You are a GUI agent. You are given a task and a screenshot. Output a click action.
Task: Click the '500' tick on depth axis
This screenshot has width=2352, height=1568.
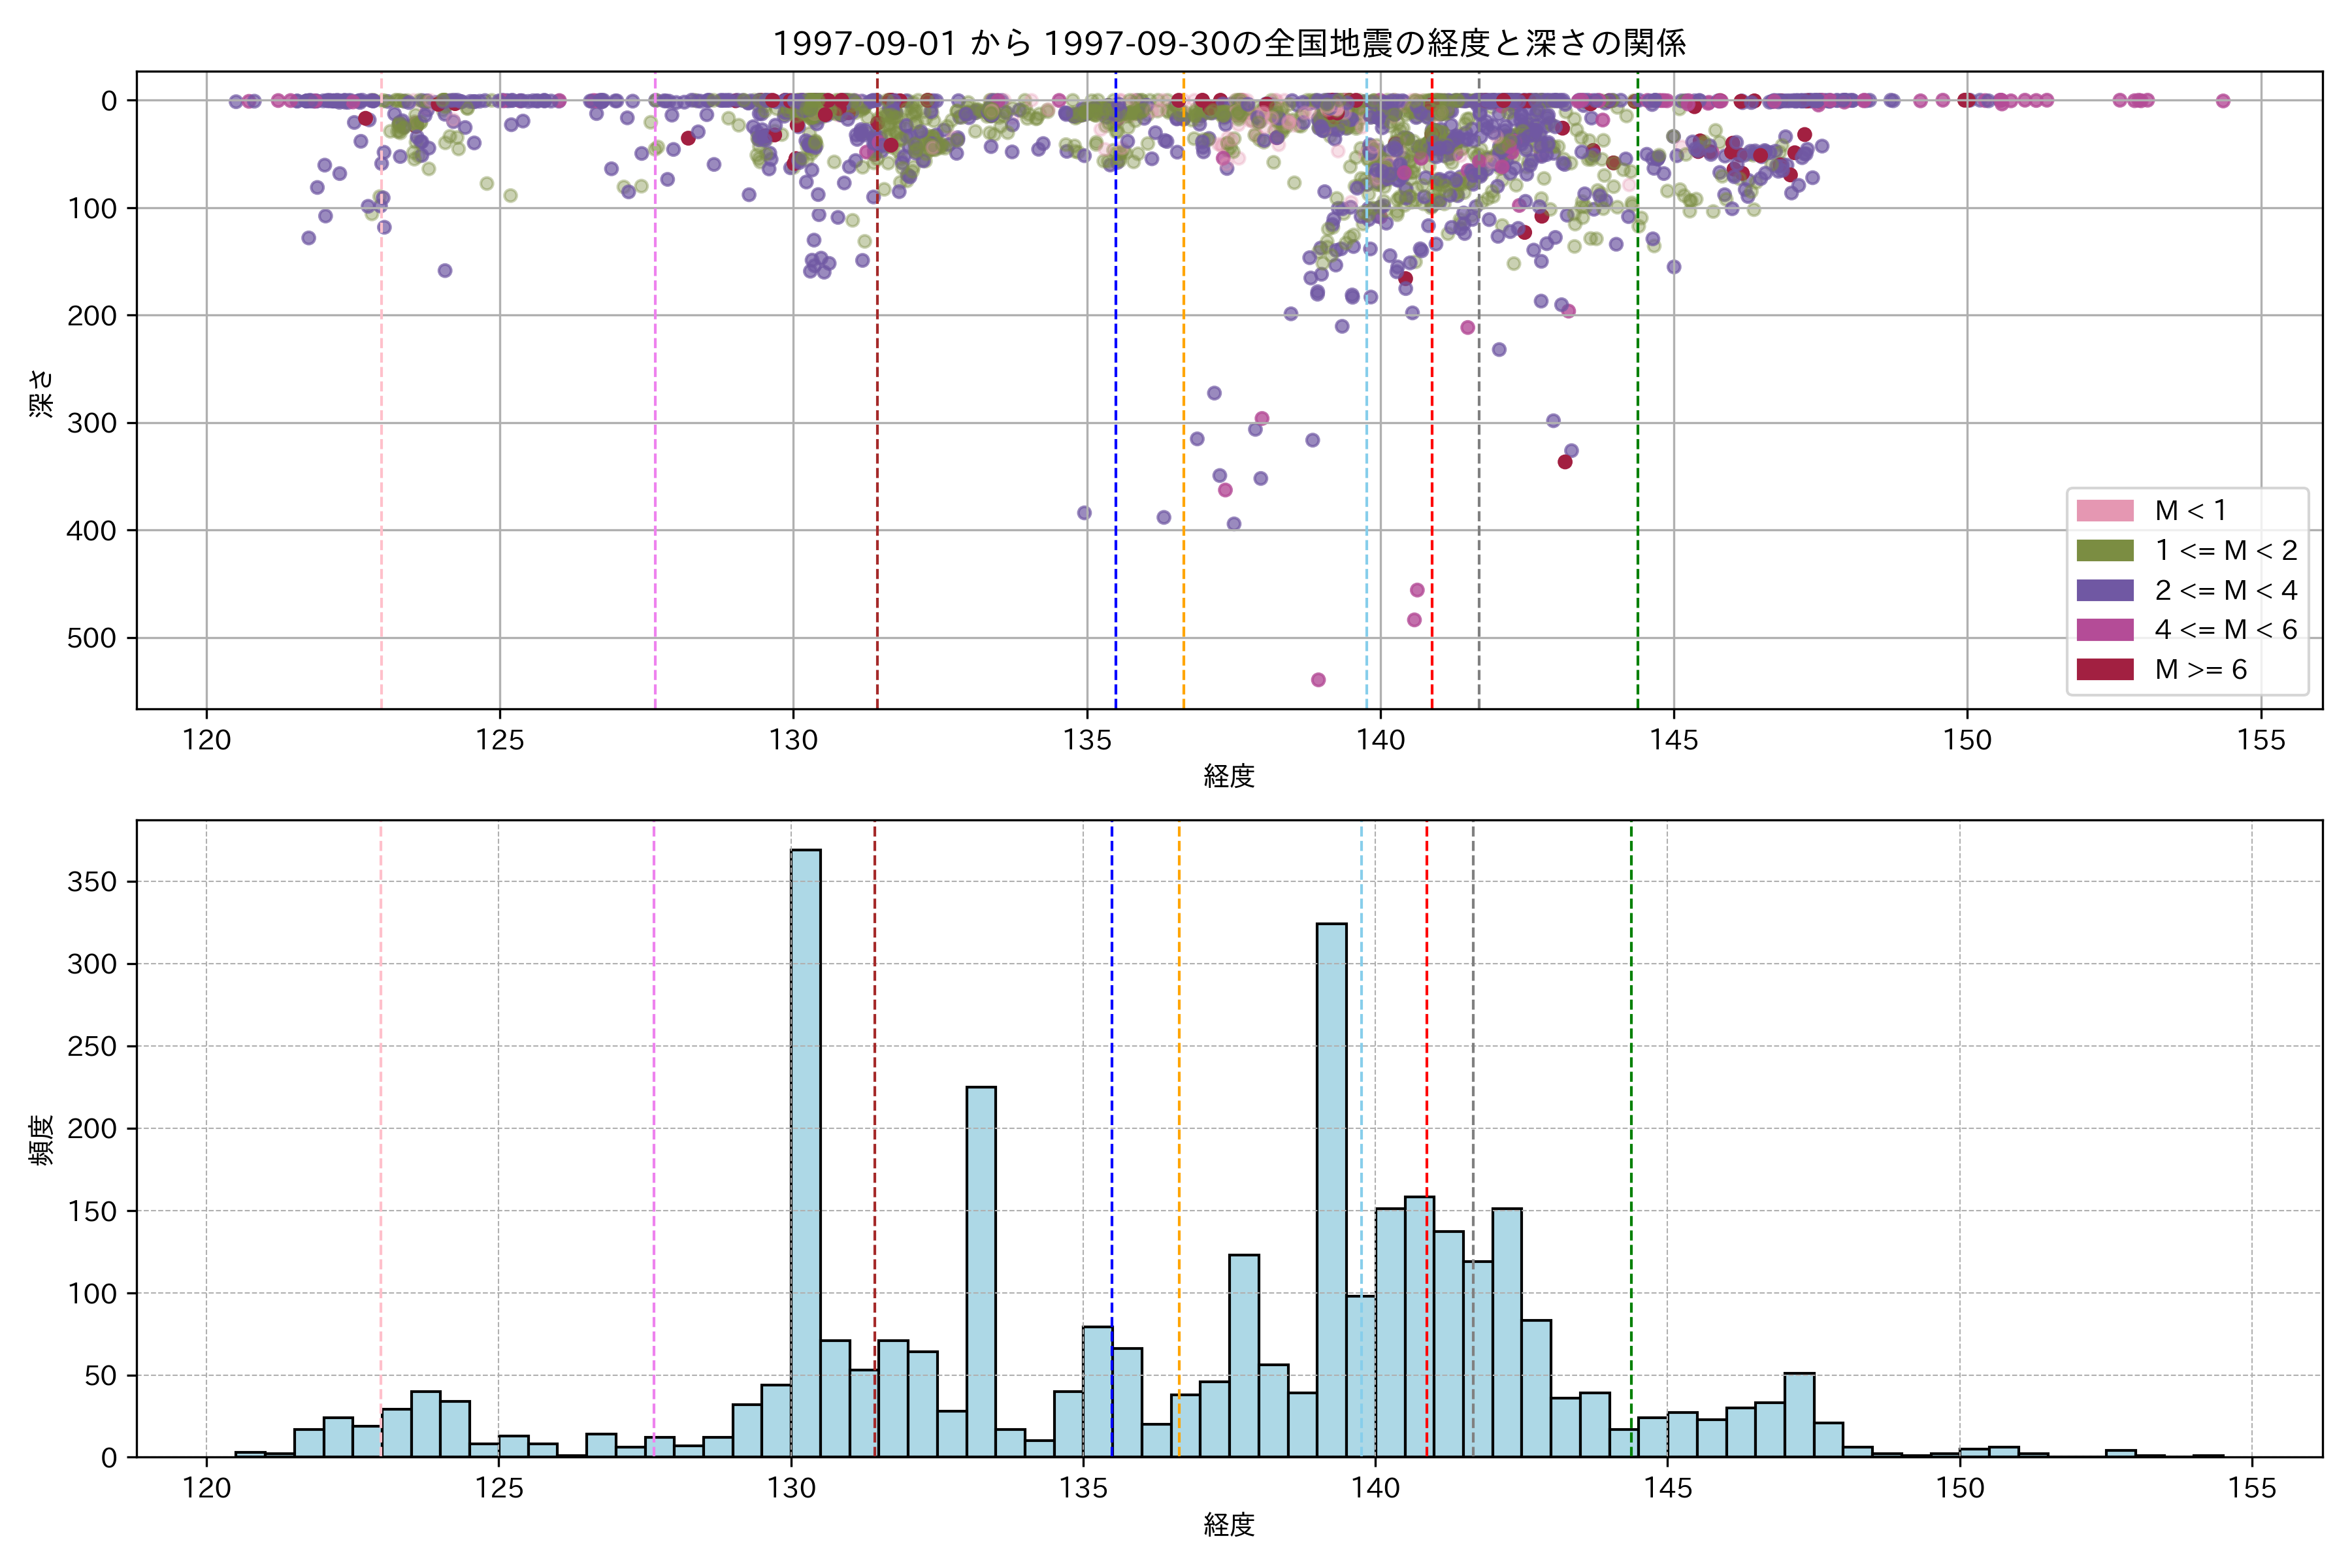[x=91, y=638]
